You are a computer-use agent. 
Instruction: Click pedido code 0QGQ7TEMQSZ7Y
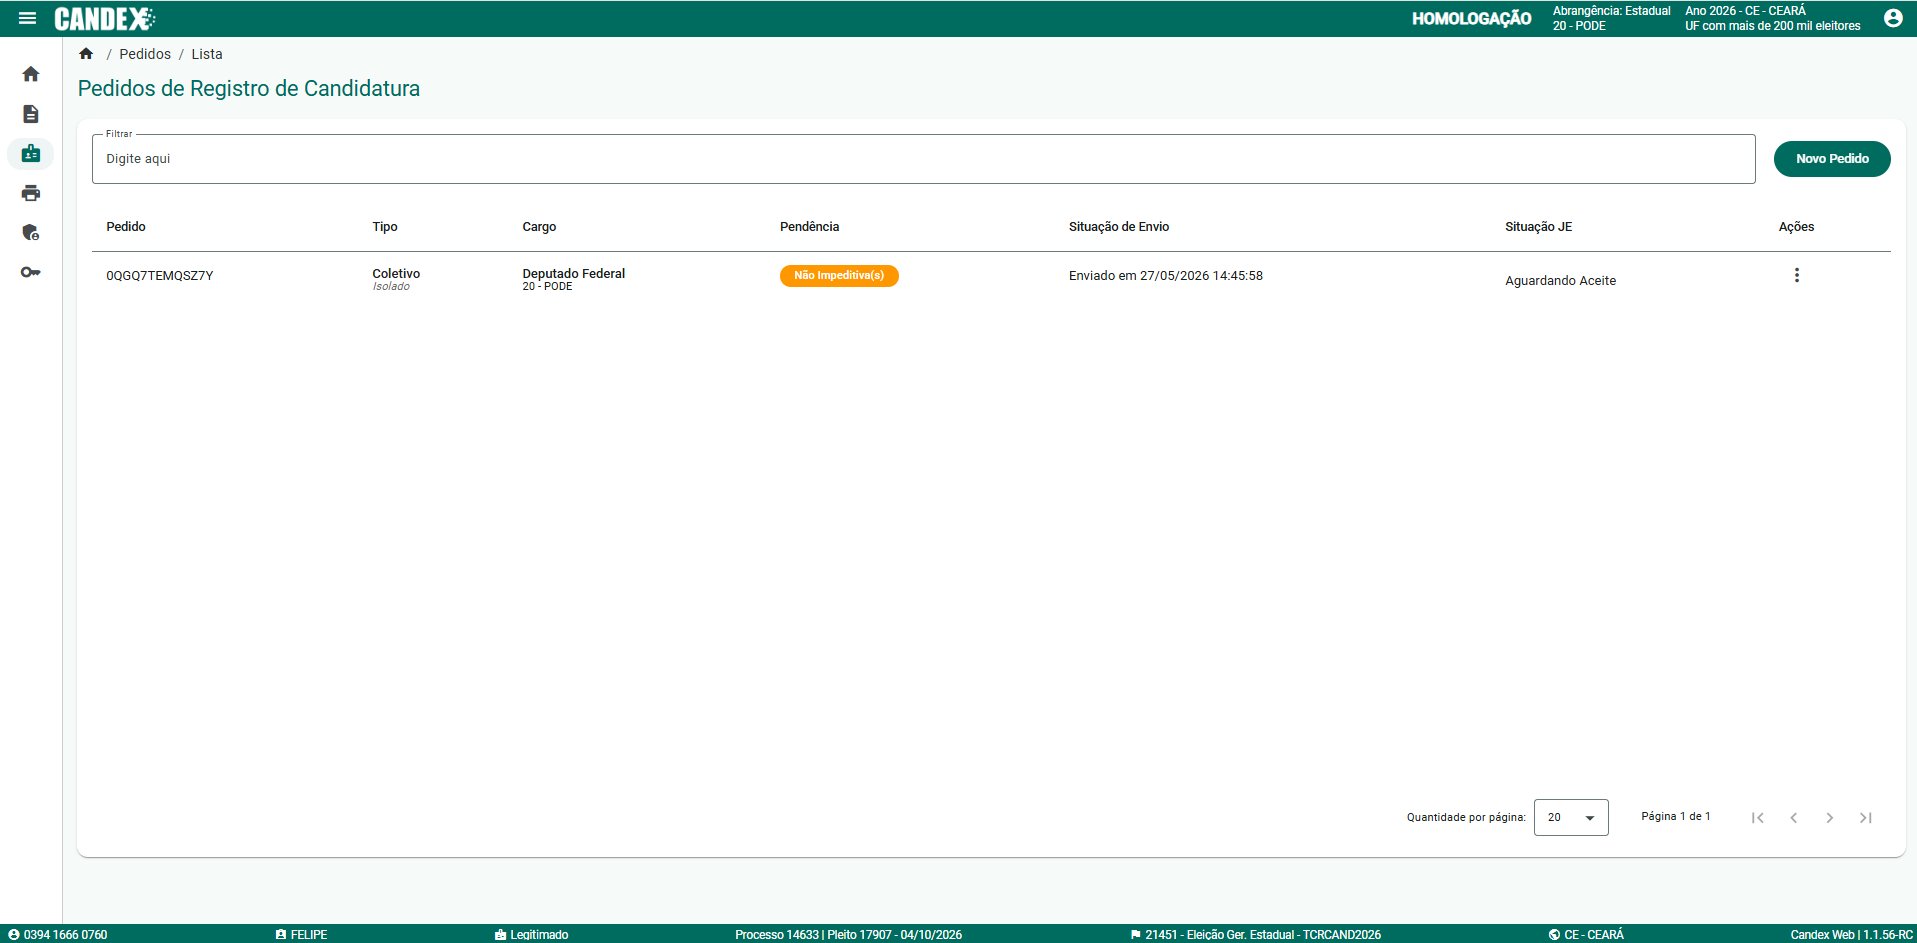(x=160, y=276)
